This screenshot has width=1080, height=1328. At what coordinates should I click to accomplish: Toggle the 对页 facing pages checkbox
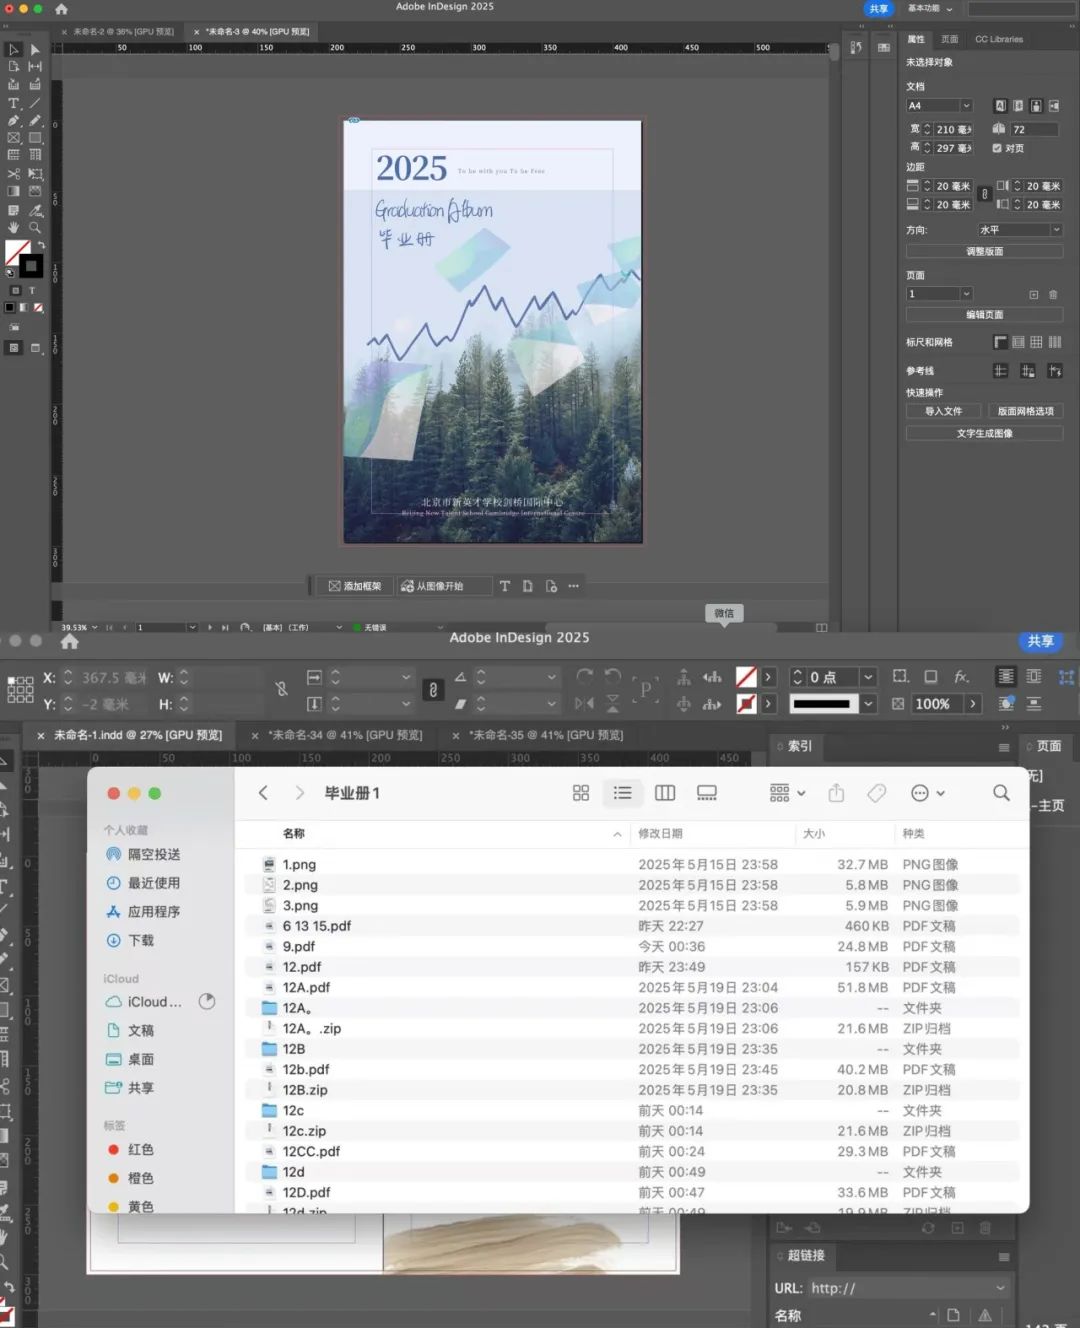(x=997, y=148)
